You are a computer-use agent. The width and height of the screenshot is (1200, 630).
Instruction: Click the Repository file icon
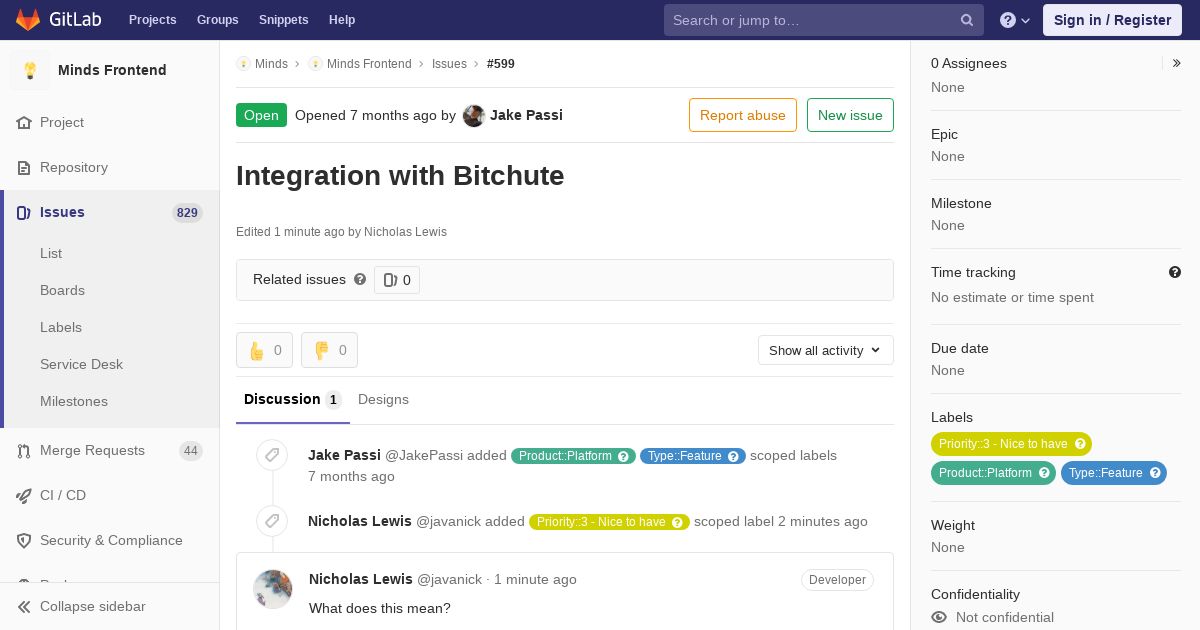24,167
